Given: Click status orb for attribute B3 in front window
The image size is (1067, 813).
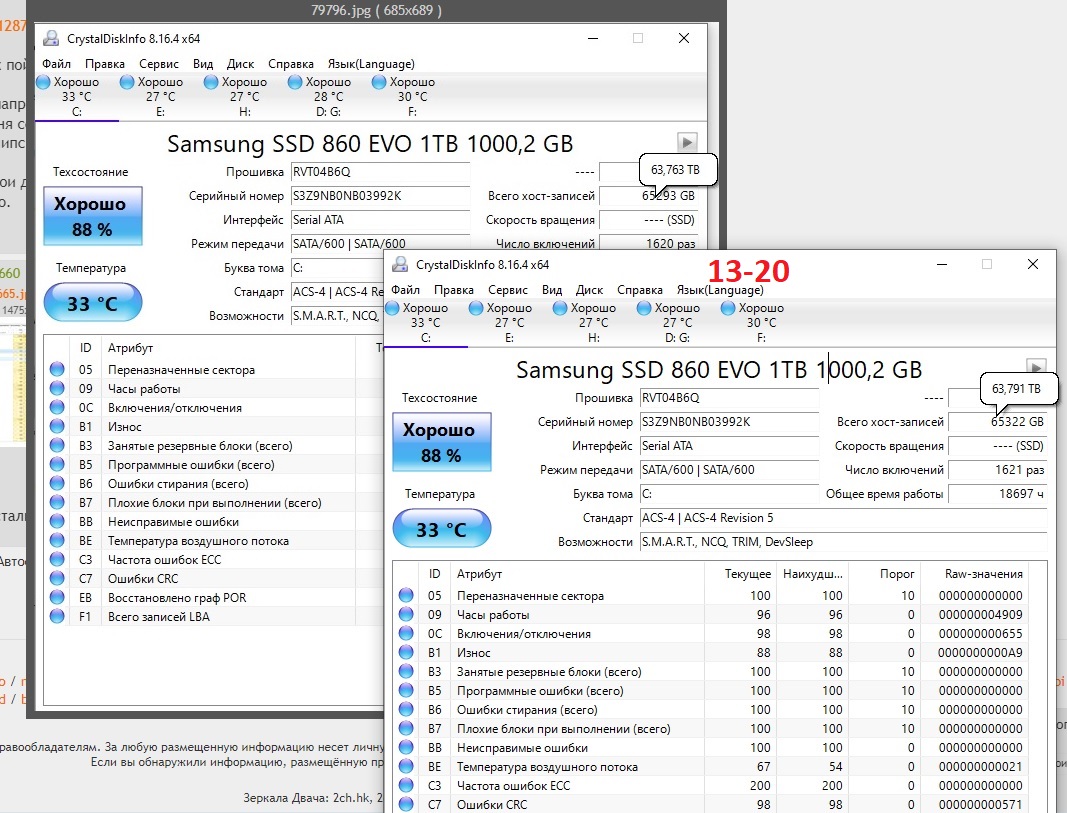Looking at the screenshot, I should (x=406, y=671).
